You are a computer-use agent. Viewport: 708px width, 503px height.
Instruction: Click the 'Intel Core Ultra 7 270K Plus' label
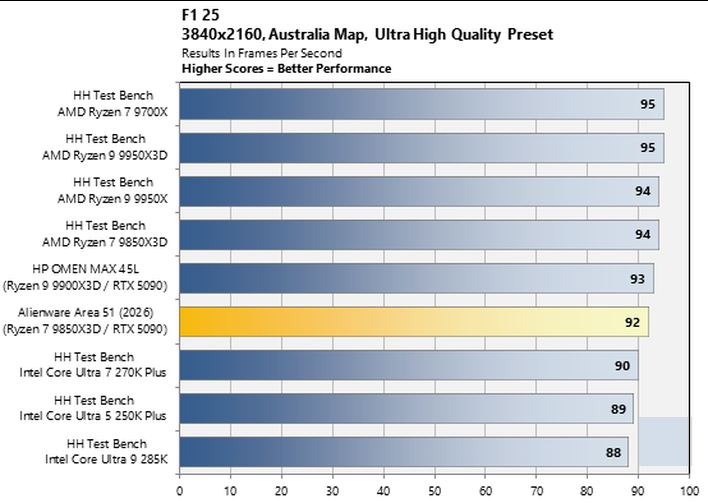pyautogui.click(x=93, y=373)
